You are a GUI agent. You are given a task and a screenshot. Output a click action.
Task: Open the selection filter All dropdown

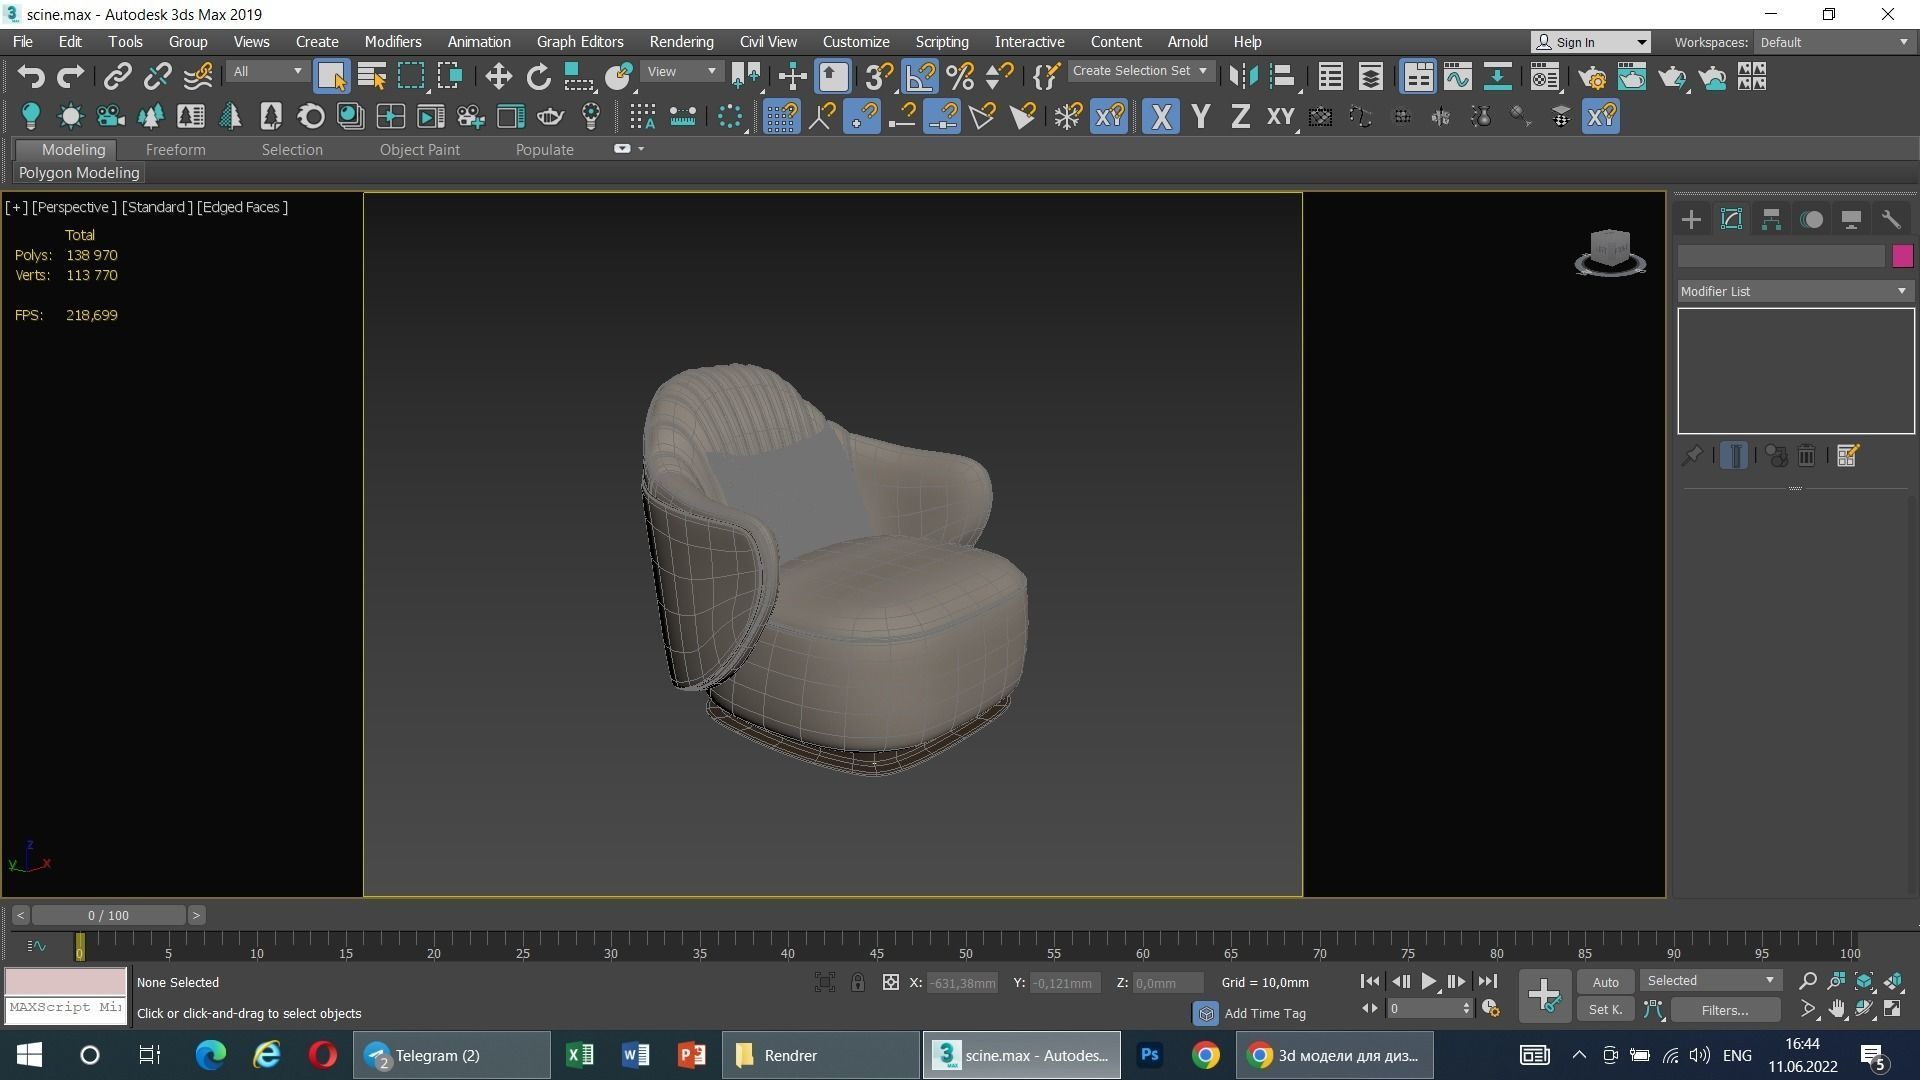click(x=266, y=71)
